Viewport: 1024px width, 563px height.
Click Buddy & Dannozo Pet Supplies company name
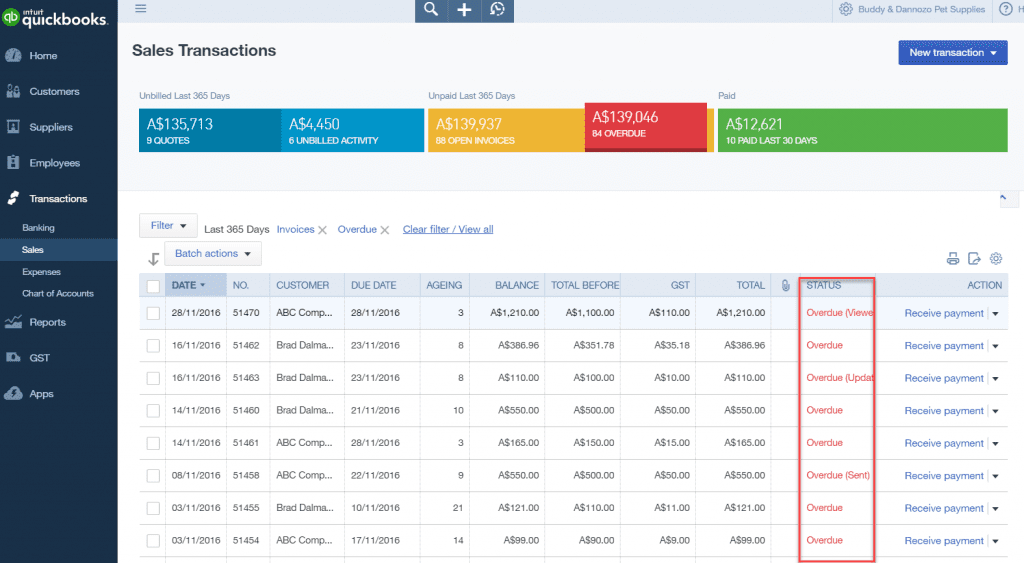click(921, 9)
